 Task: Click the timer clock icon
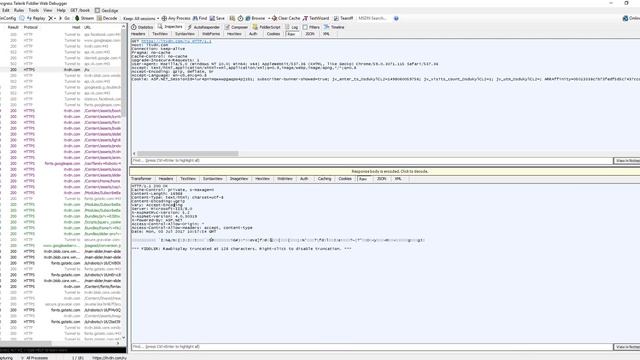(240, 18)
